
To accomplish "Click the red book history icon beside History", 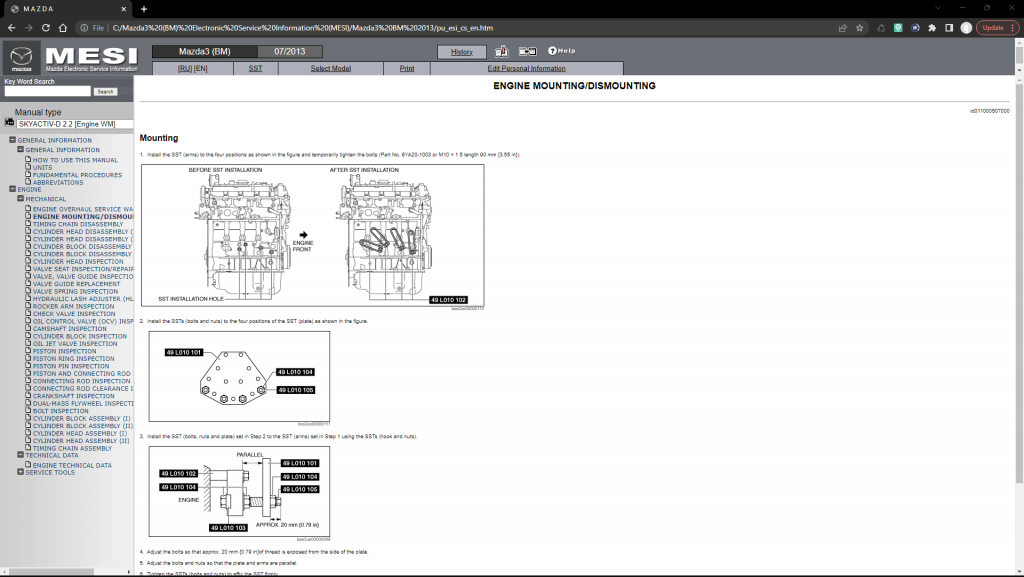I will (x=502, y=50).
